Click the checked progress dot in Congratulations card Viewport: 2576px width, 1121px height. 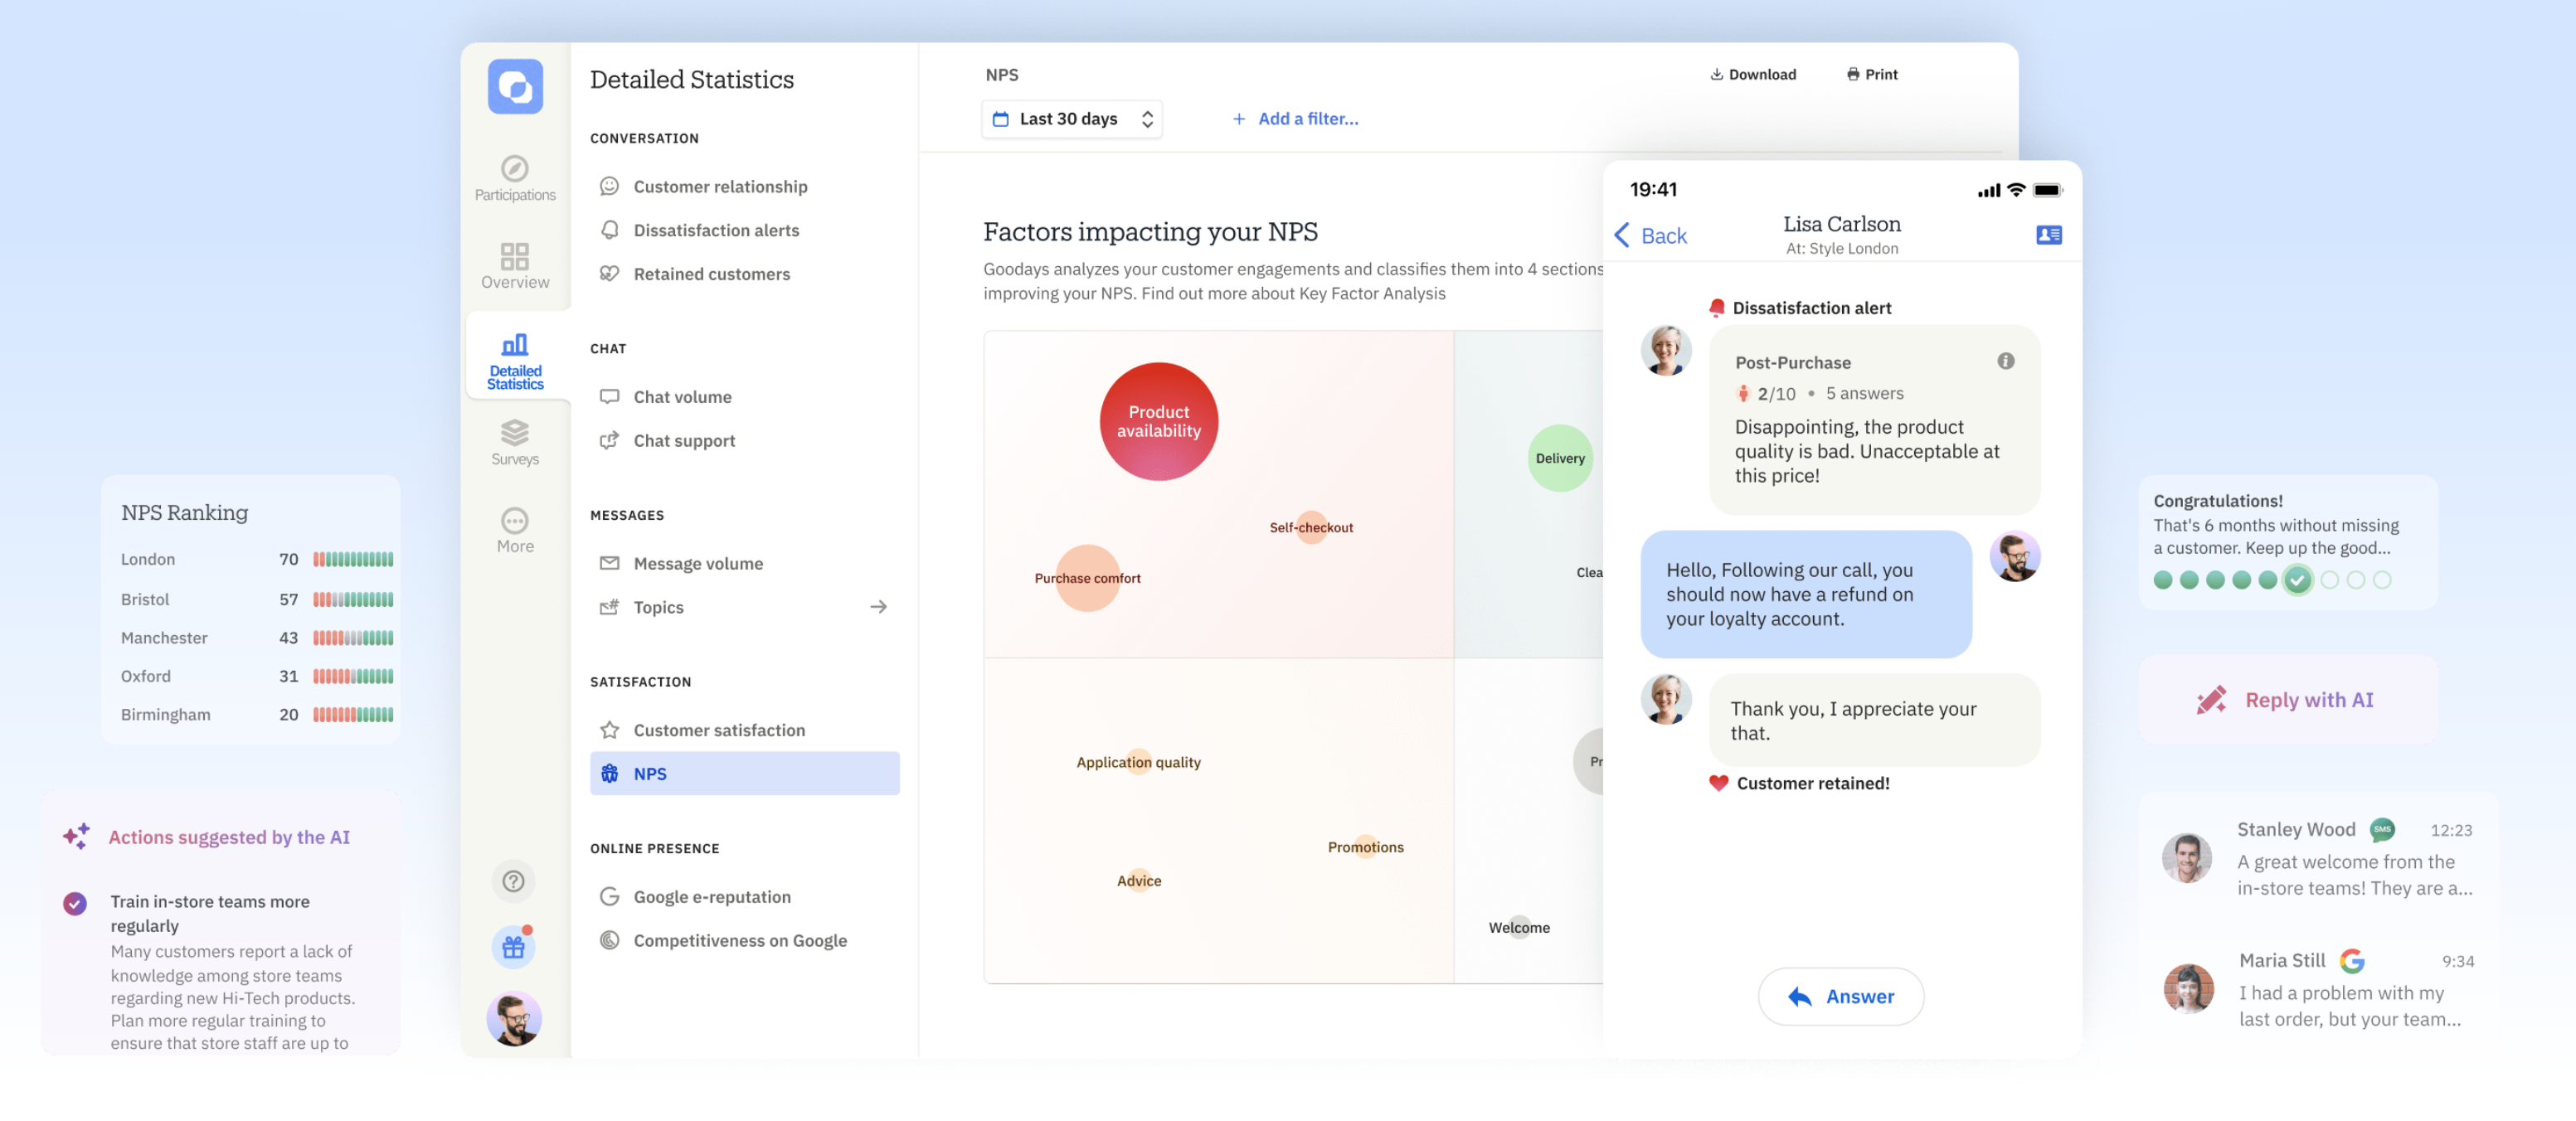2297,580
